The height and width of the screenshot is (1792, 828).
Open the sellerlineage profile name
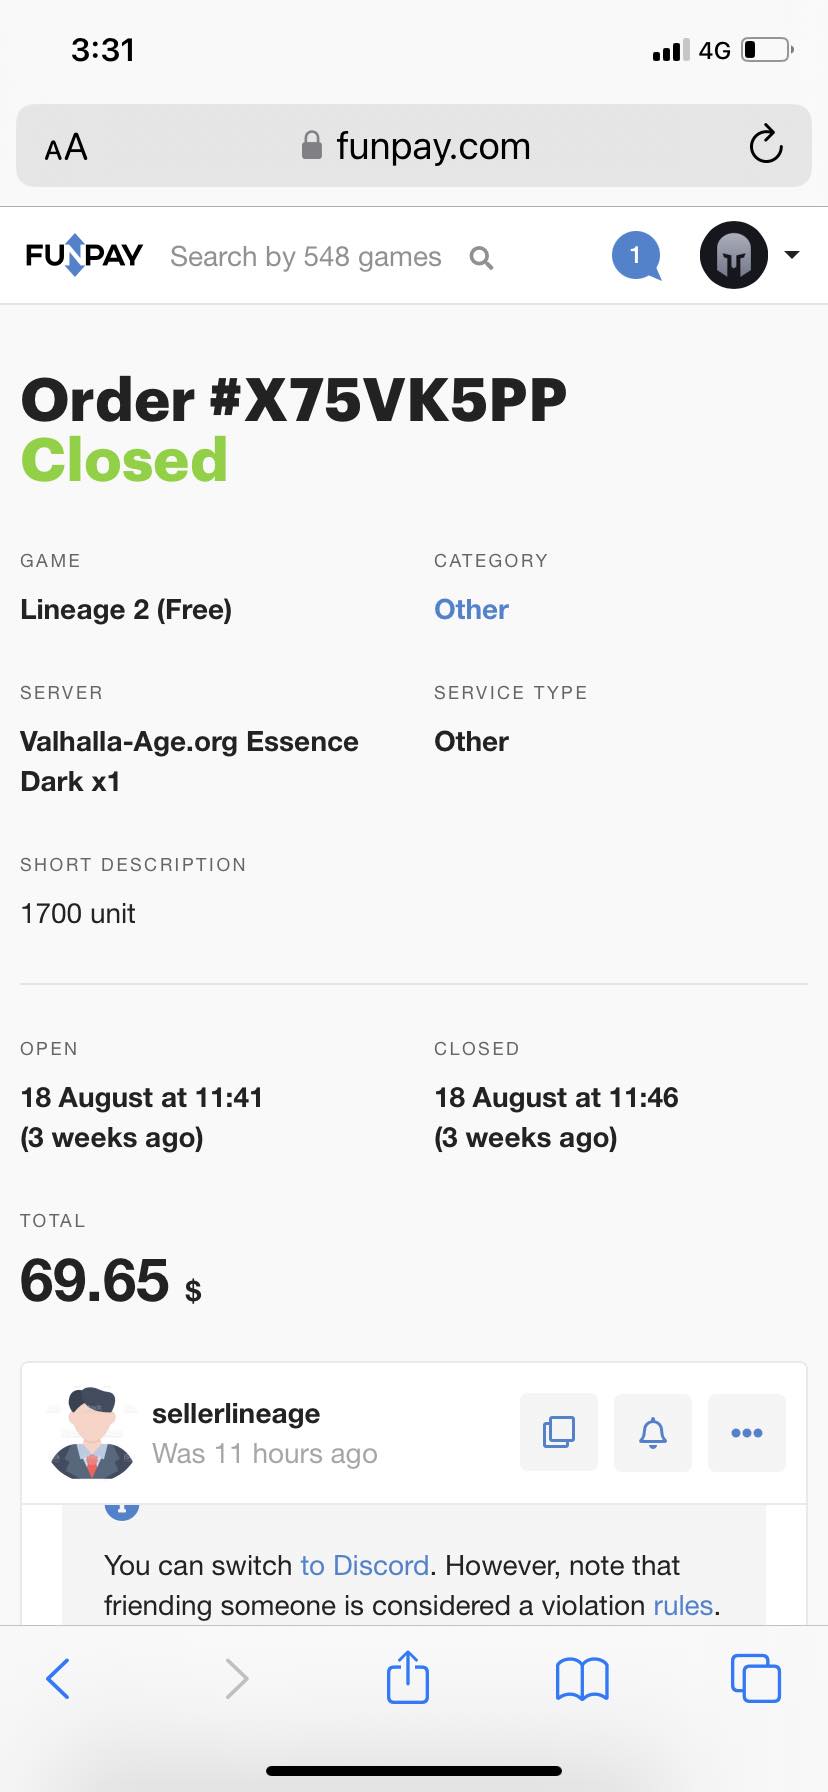236,1413
